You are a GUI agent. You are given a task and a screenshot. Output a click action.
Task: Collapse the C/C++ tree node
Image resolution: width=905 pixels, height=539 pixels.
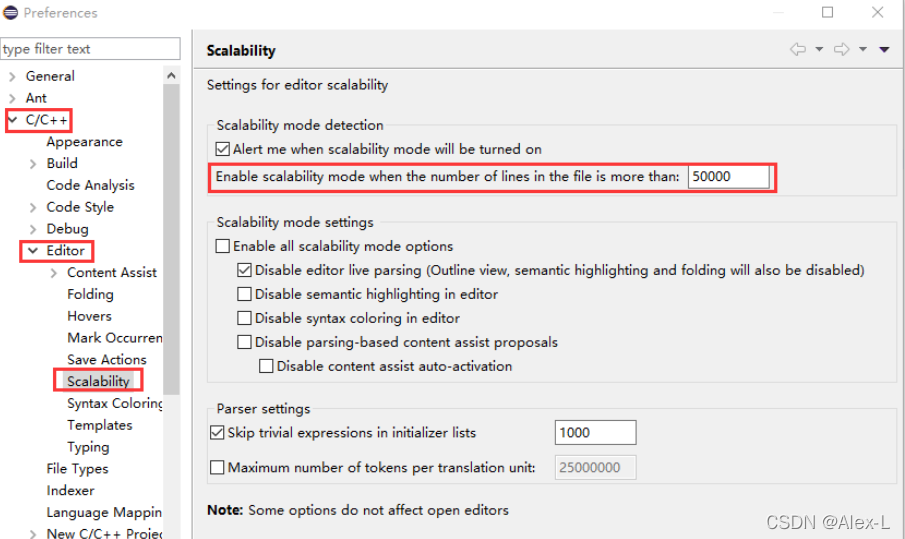tap(11, 120)
